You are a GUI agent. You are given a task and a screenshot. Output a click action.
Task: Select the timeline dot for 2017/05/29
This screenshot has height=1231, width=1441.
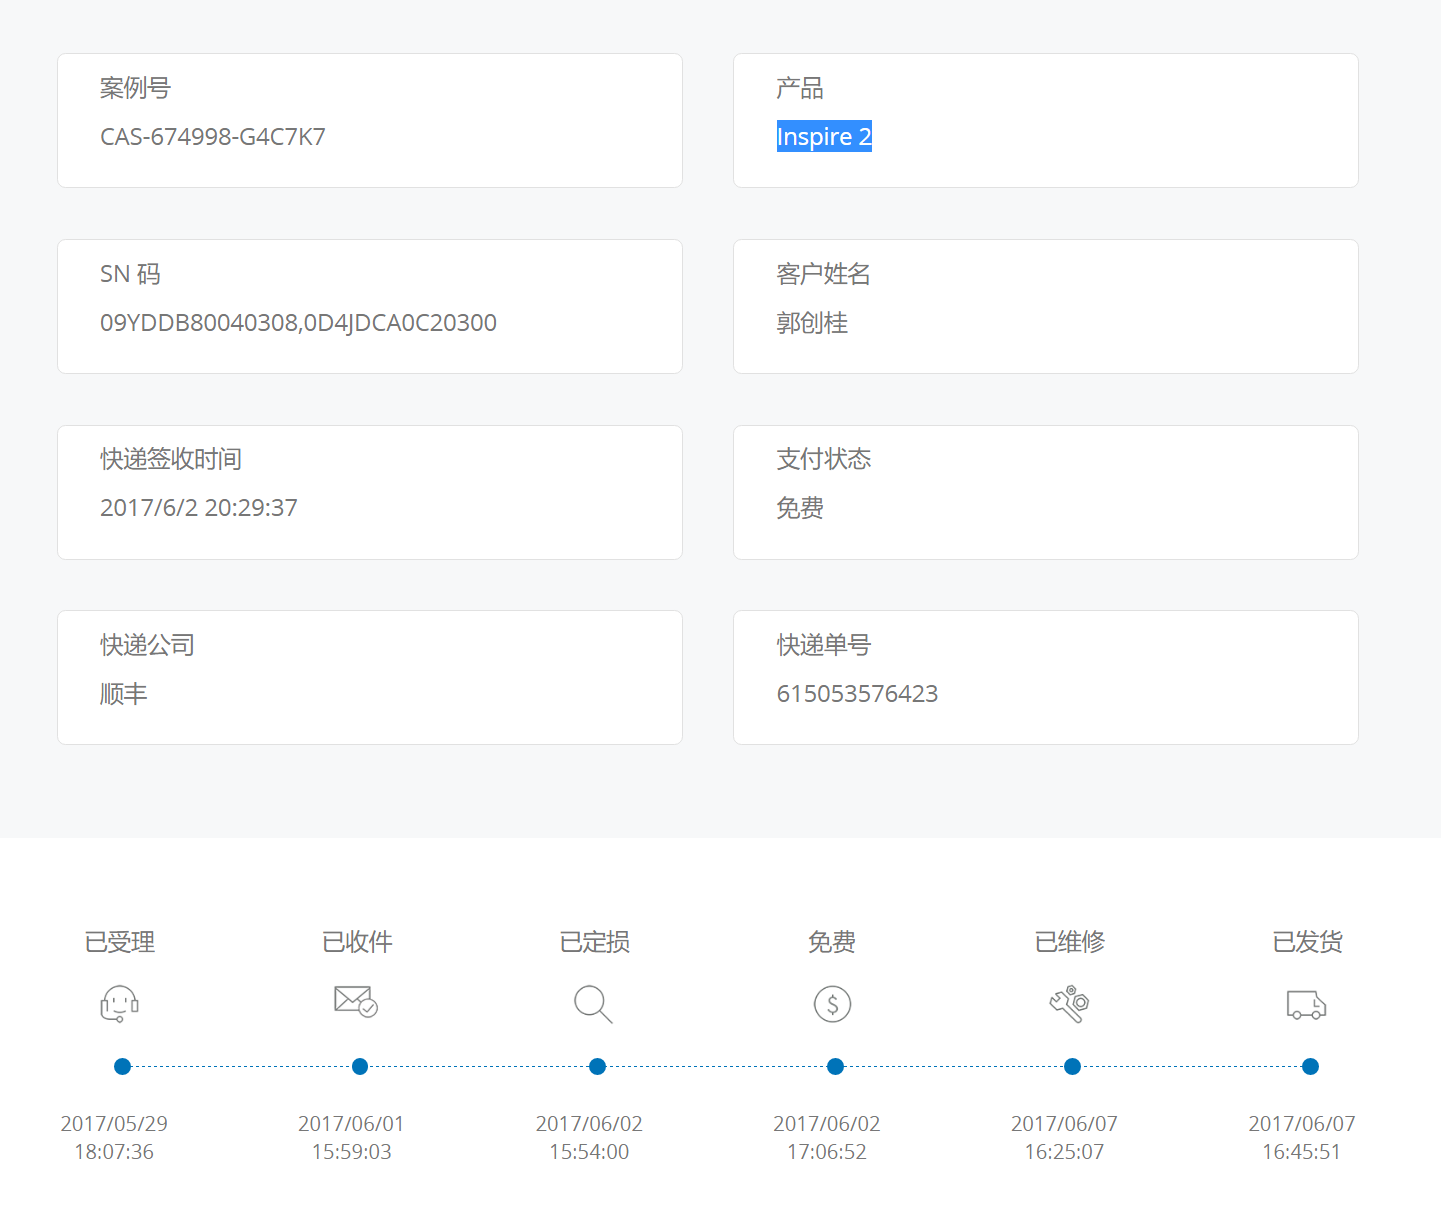[122, 1067]
